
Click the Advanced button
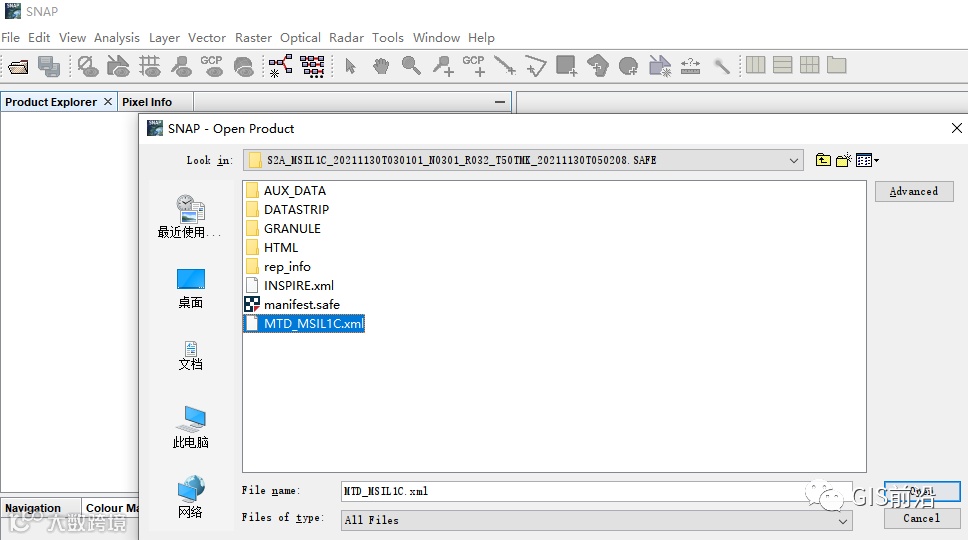coord(914,191)
